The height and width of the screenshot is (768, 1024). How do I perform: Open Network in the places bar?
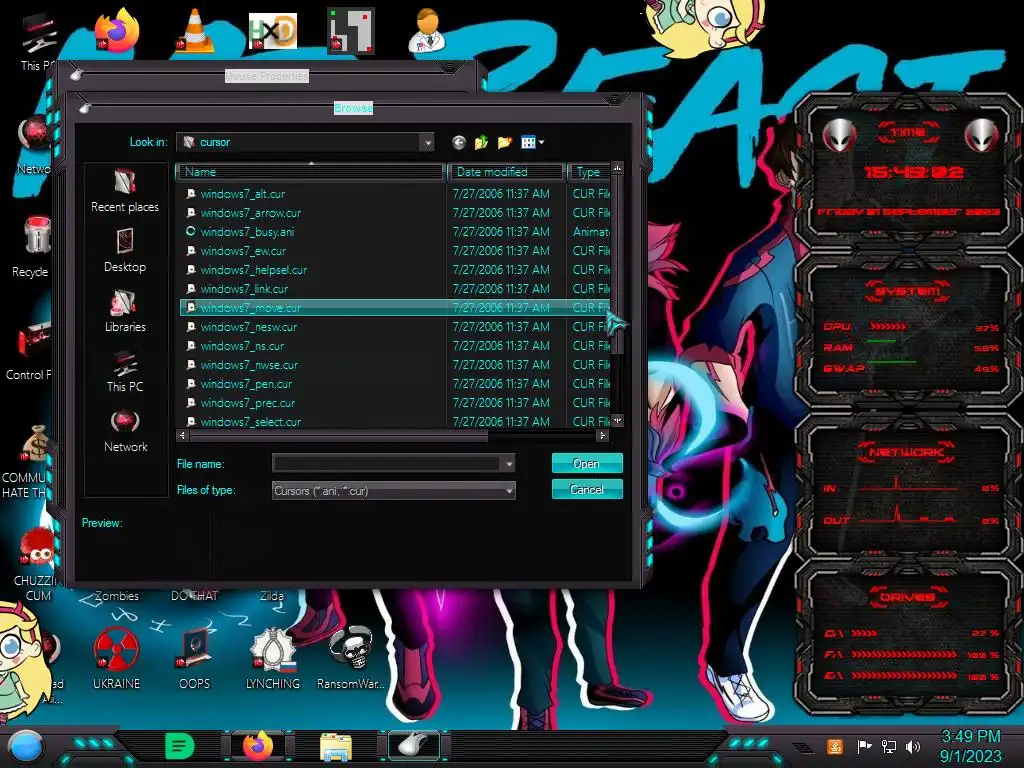click(x=125, y=431)
